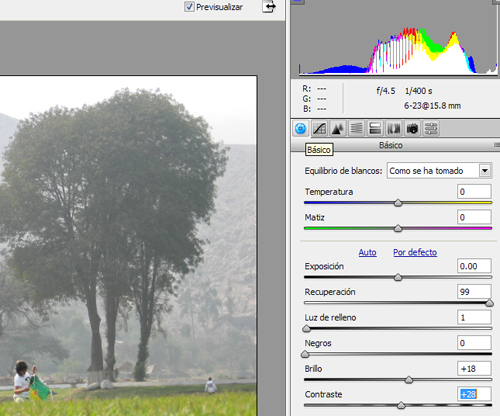This screenshot has height=416, width=500.
Task: Open the Tone Curve tab icon
Action: point(319,129)
